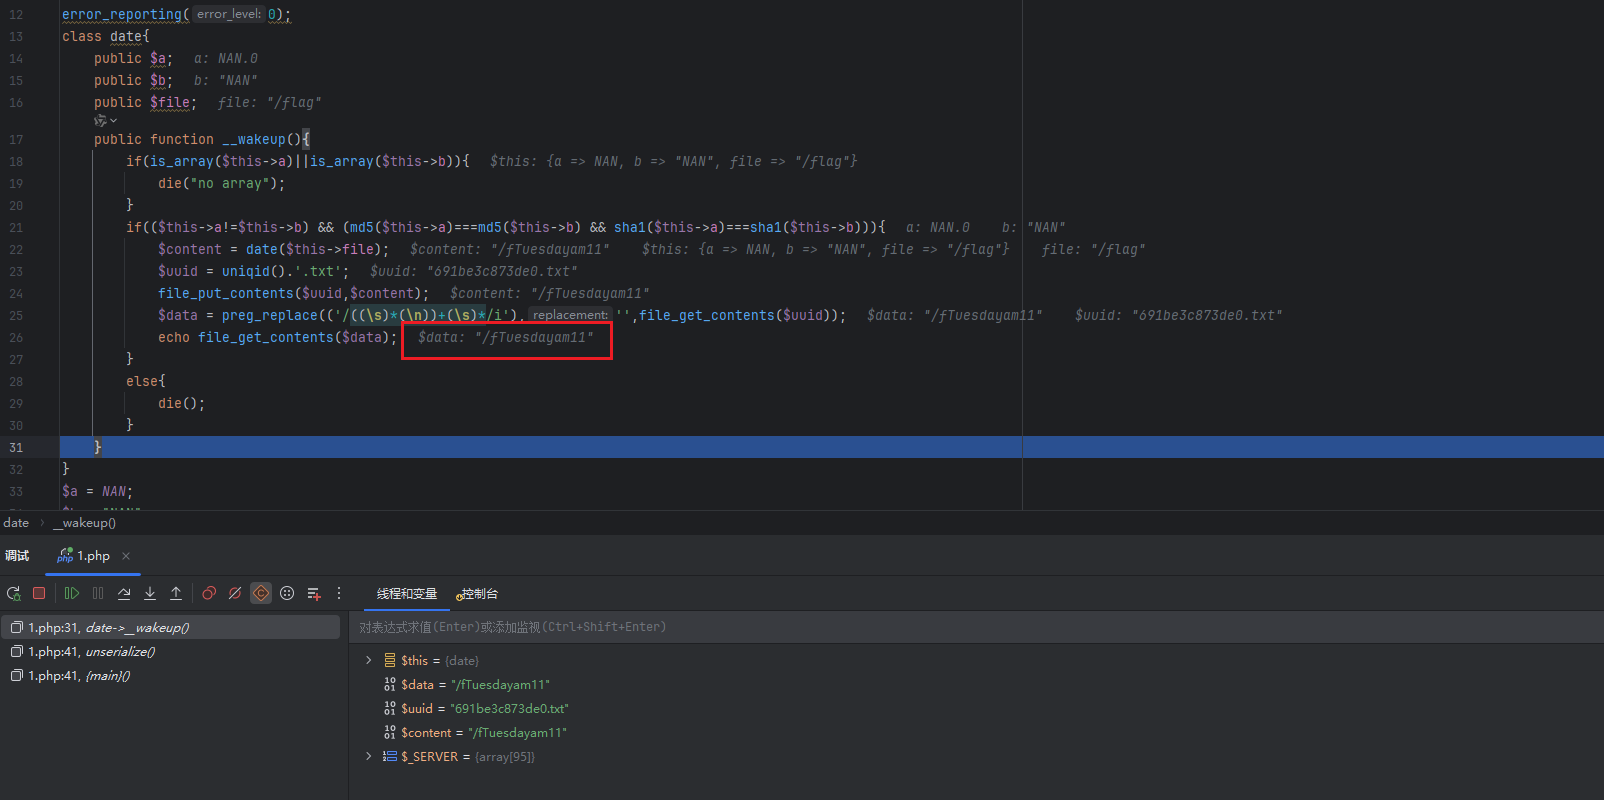Click the date breadcrumb in navigation bar
The width and height of the screenshot is (1604, 800).
click(16, 523)
